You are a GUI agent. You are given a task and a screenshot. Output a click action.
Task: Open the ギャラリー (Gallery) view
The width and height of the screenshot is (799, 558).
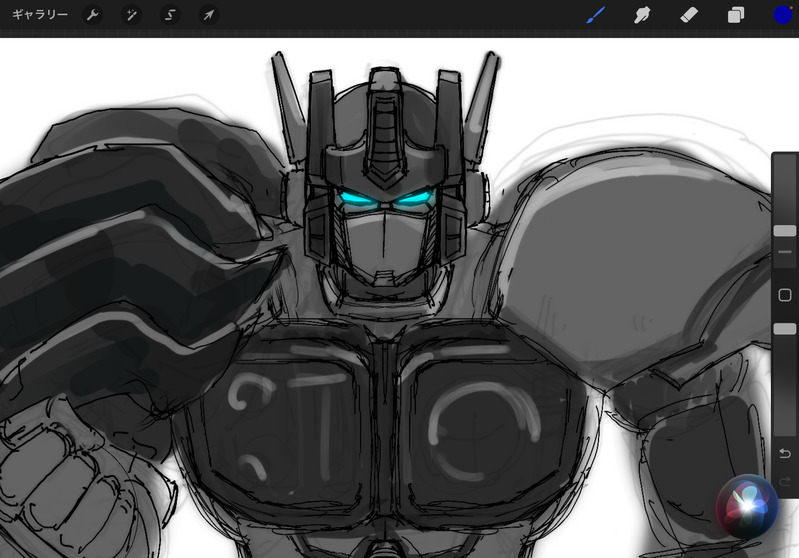point(40,15)
